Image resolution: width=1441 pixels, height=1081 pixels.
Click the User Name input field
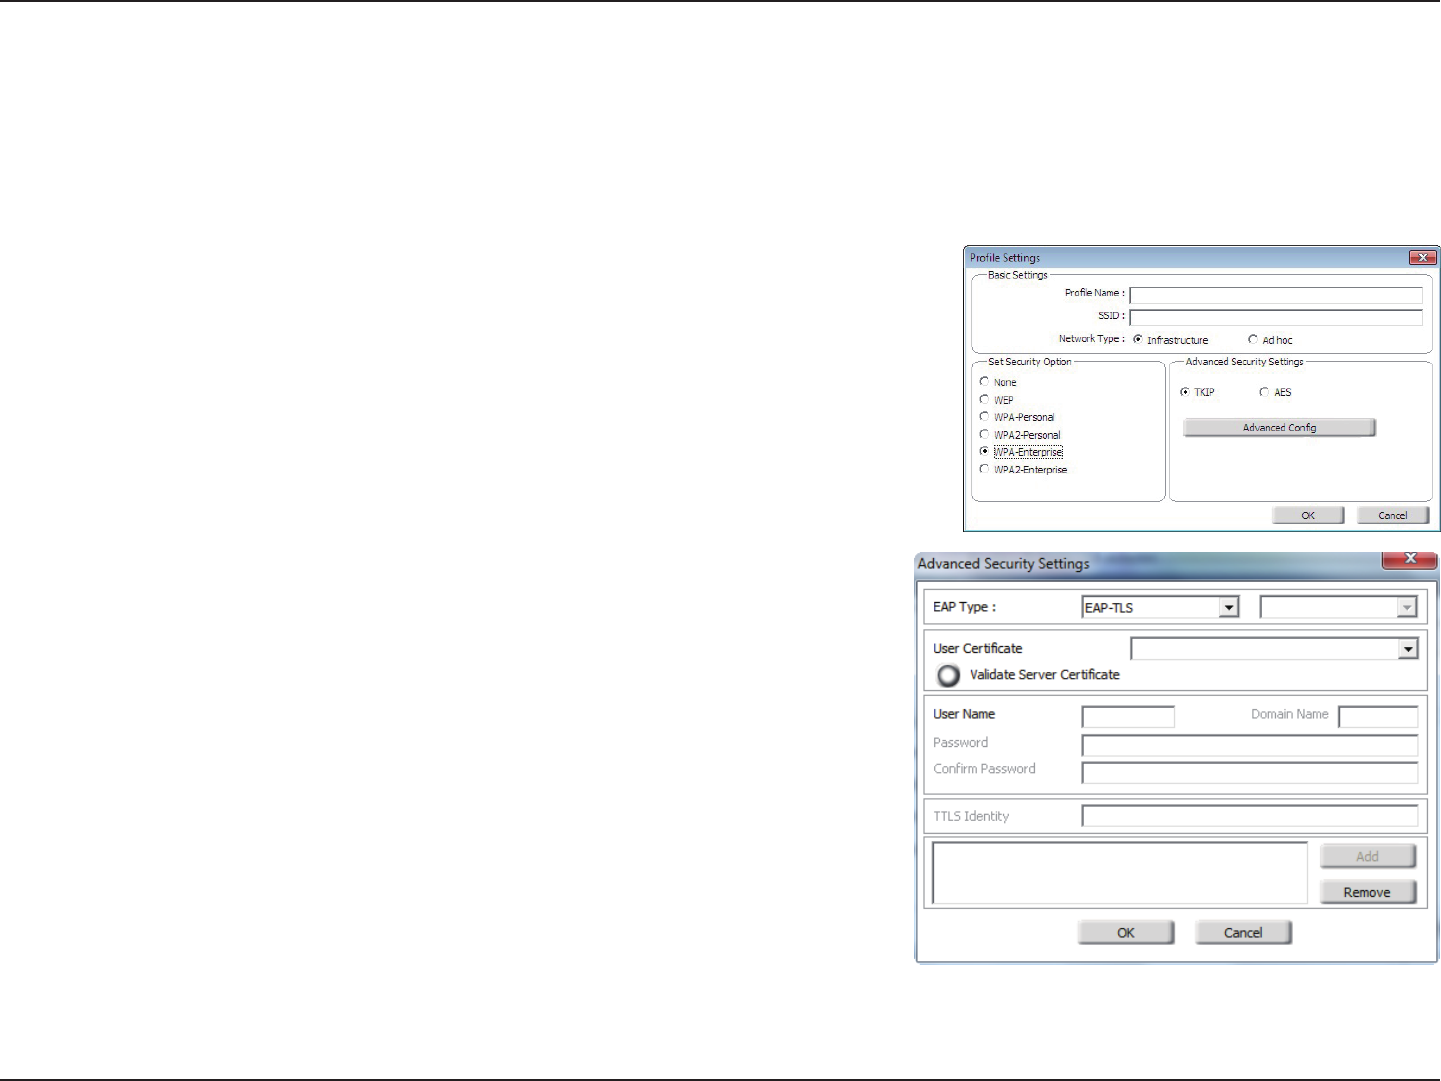(x=1128, y=716)
